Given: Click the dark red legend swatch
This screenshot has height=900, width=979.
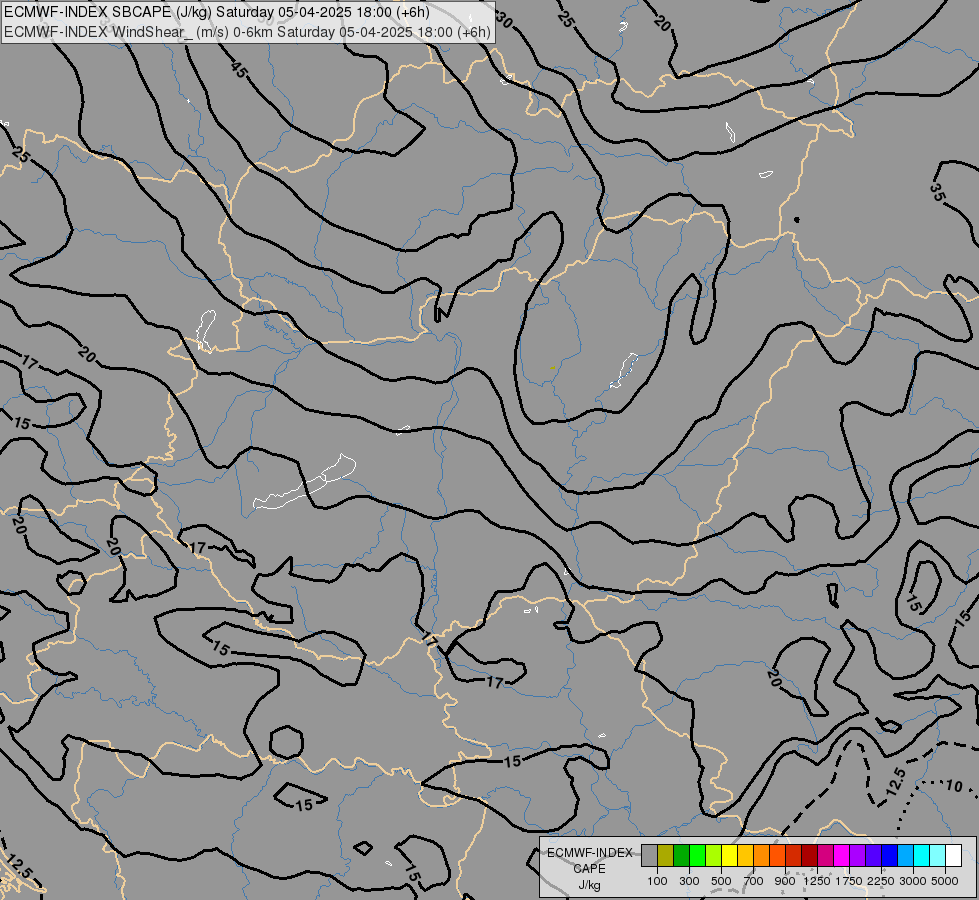Looking at the screenshot, I should (809, 855).
